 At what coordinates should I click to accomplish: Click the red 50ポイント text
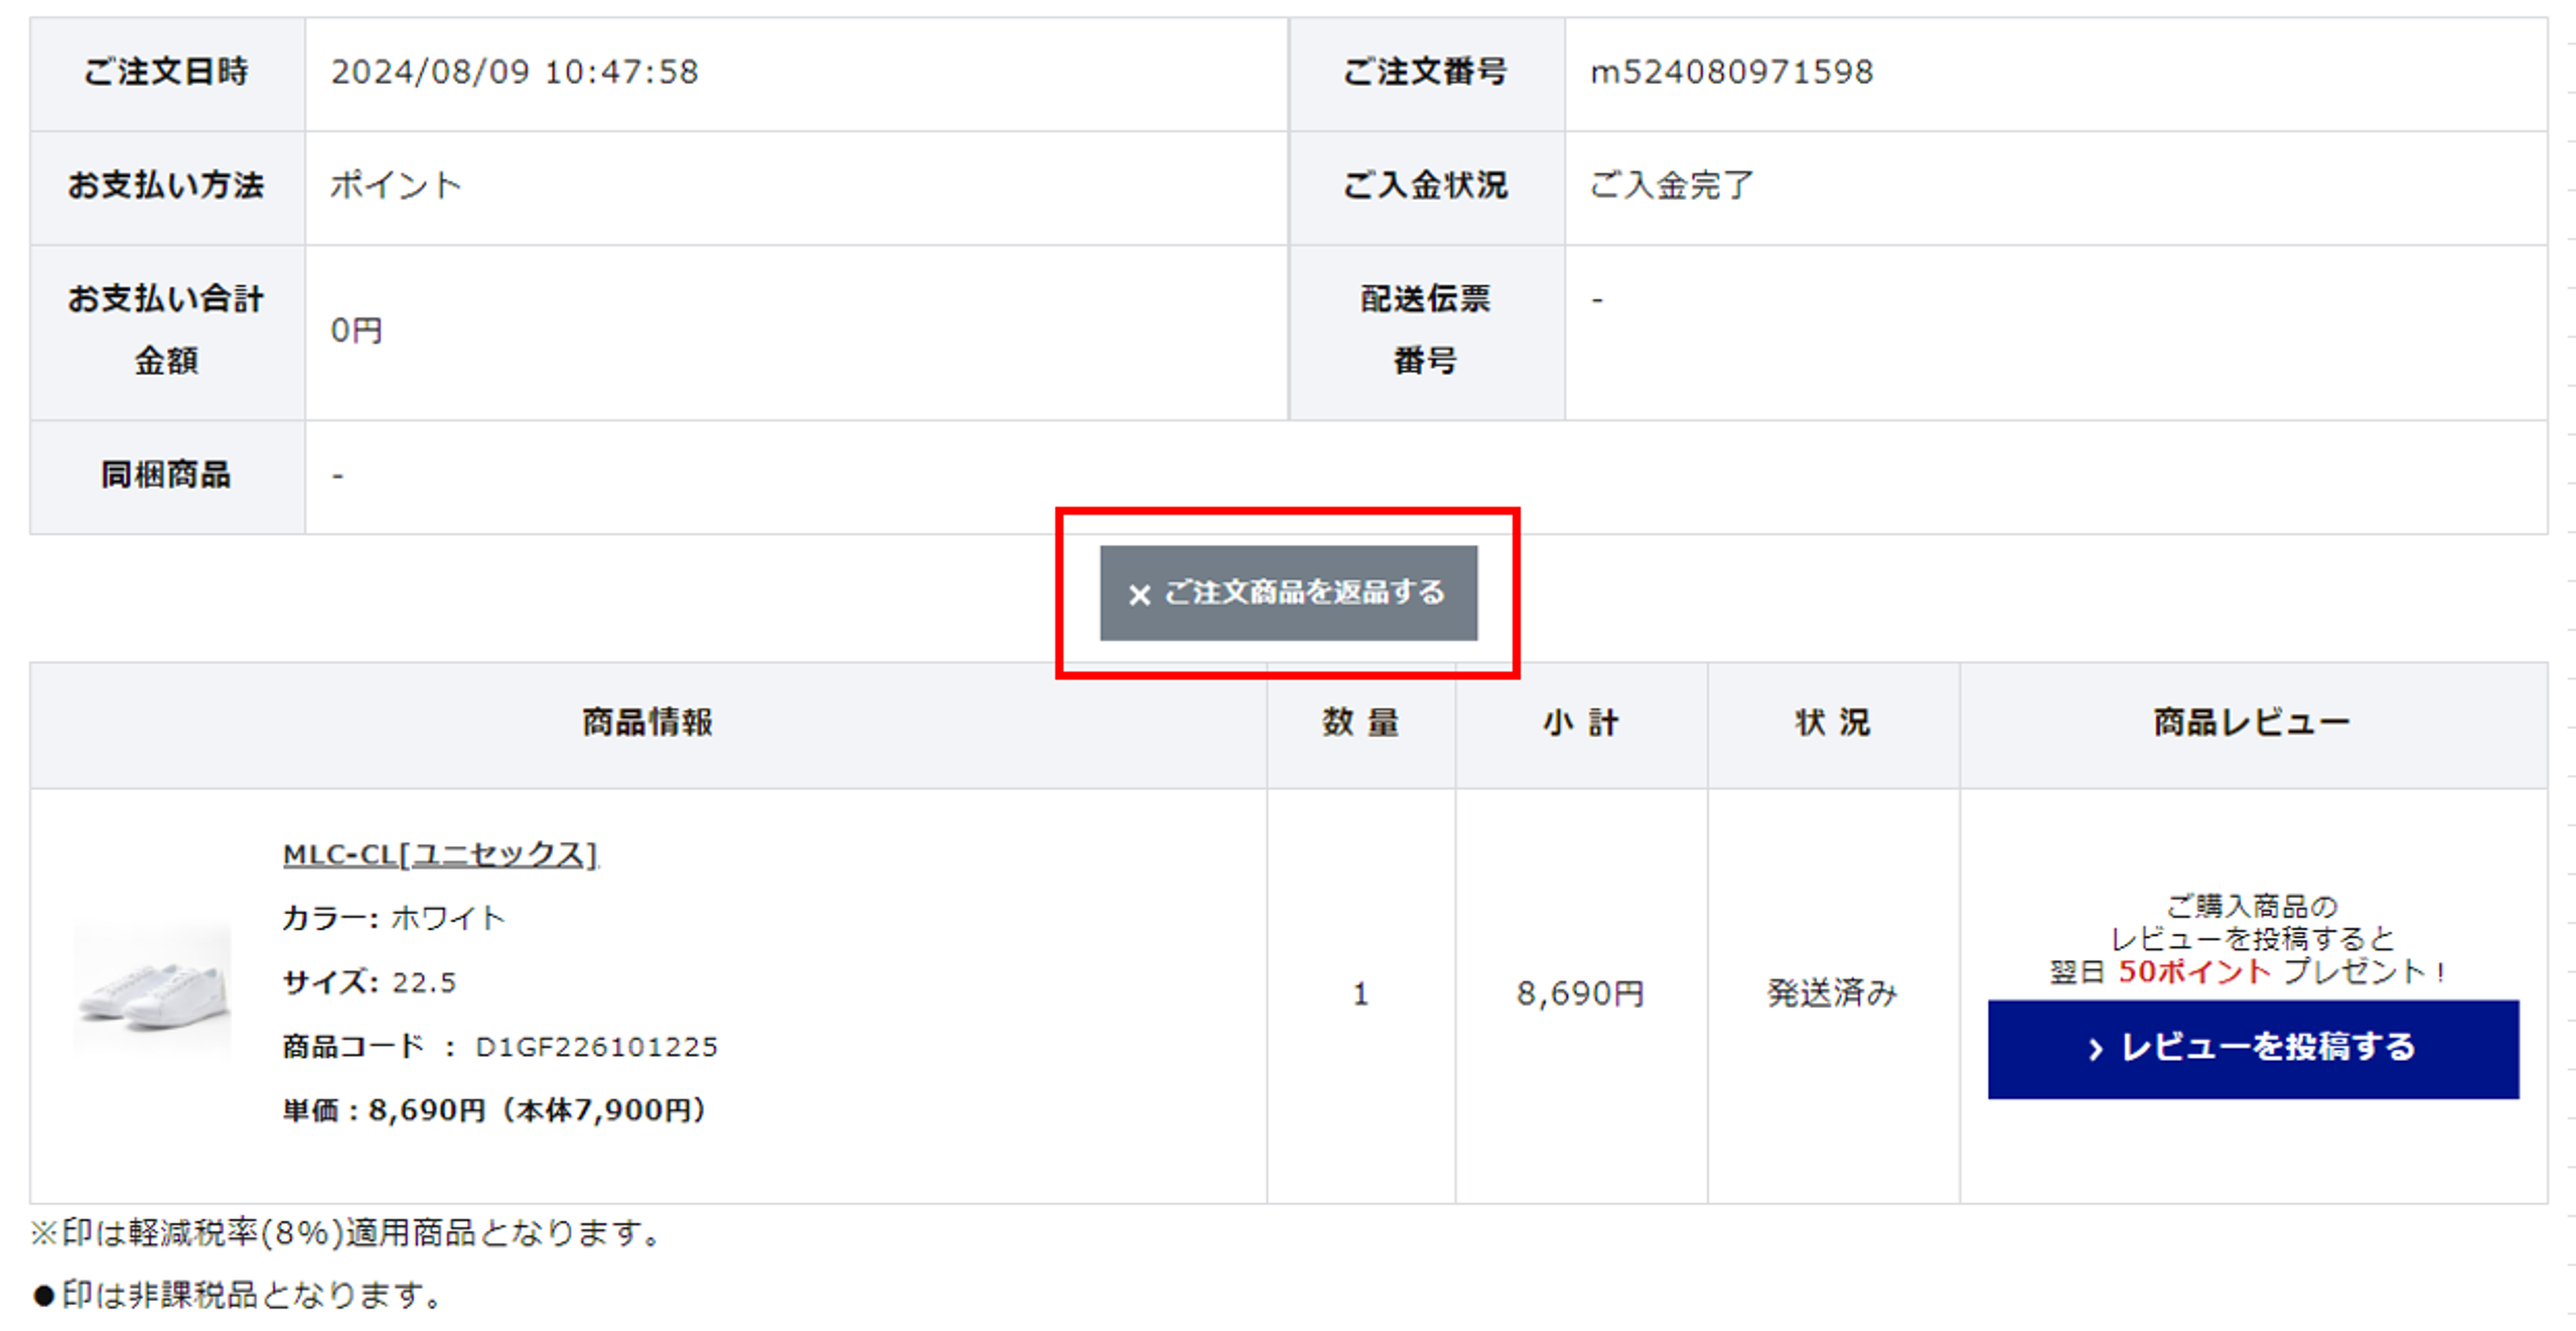coord(2194,971)
